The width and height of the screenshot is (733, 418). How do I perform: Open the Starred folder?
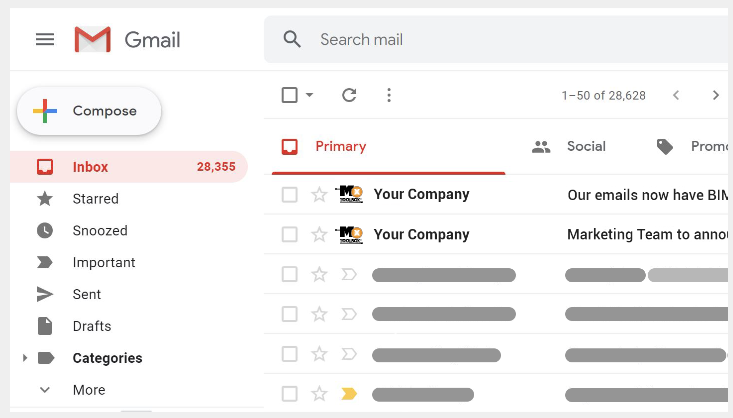point(95,199)
